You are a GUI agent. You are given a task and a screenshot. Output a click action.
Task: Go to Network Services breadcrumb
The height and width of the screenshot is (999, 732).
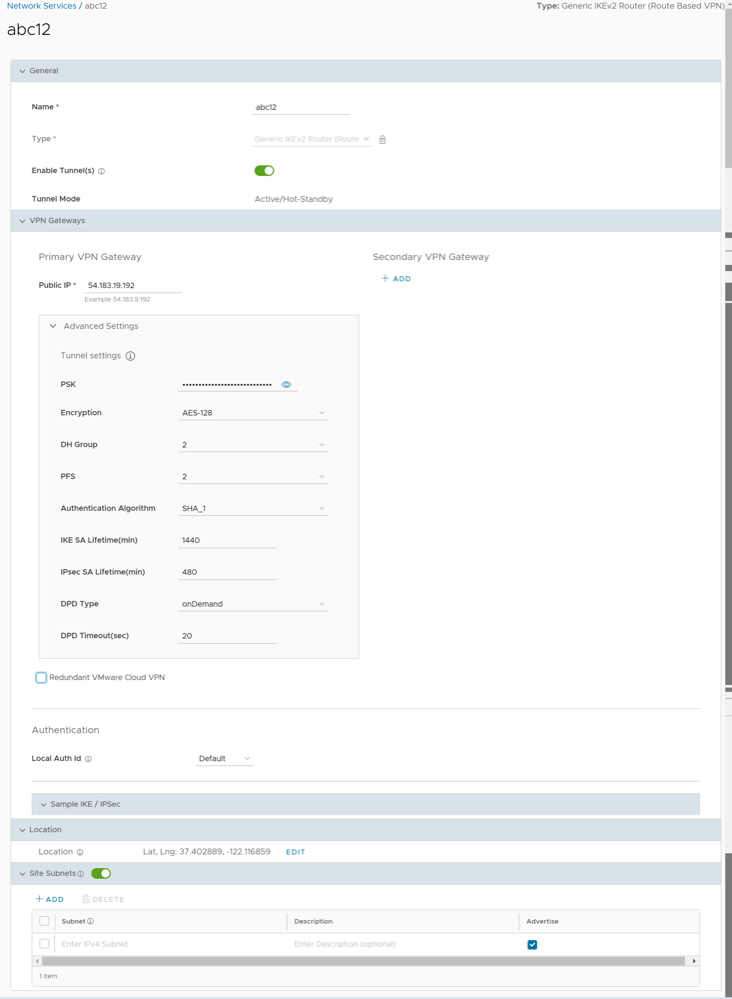[x=41, y=6]
